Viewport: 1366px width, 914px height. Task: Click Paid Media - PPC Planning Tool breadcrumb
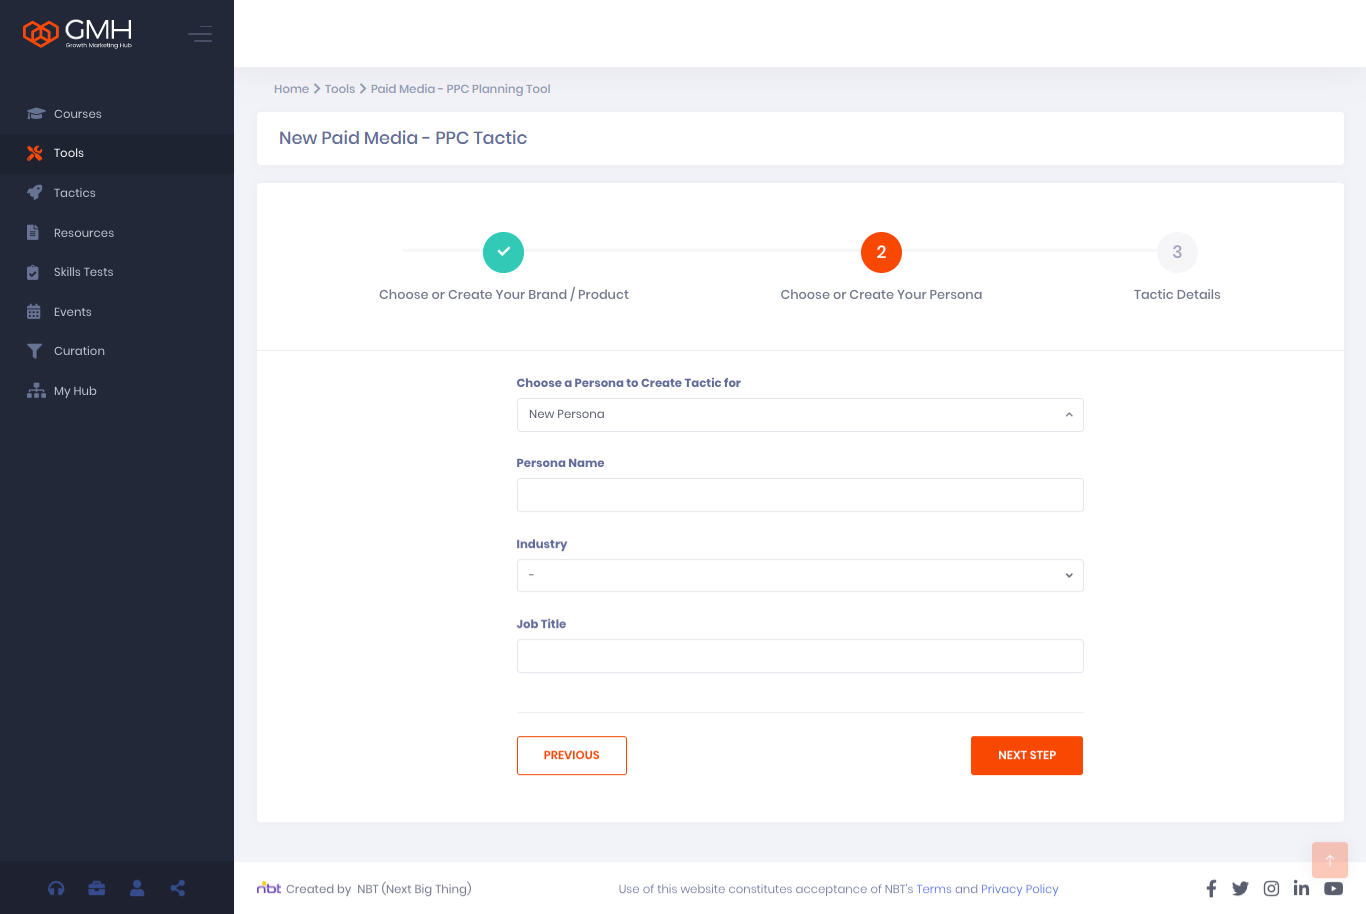click(x=460, y=89)
